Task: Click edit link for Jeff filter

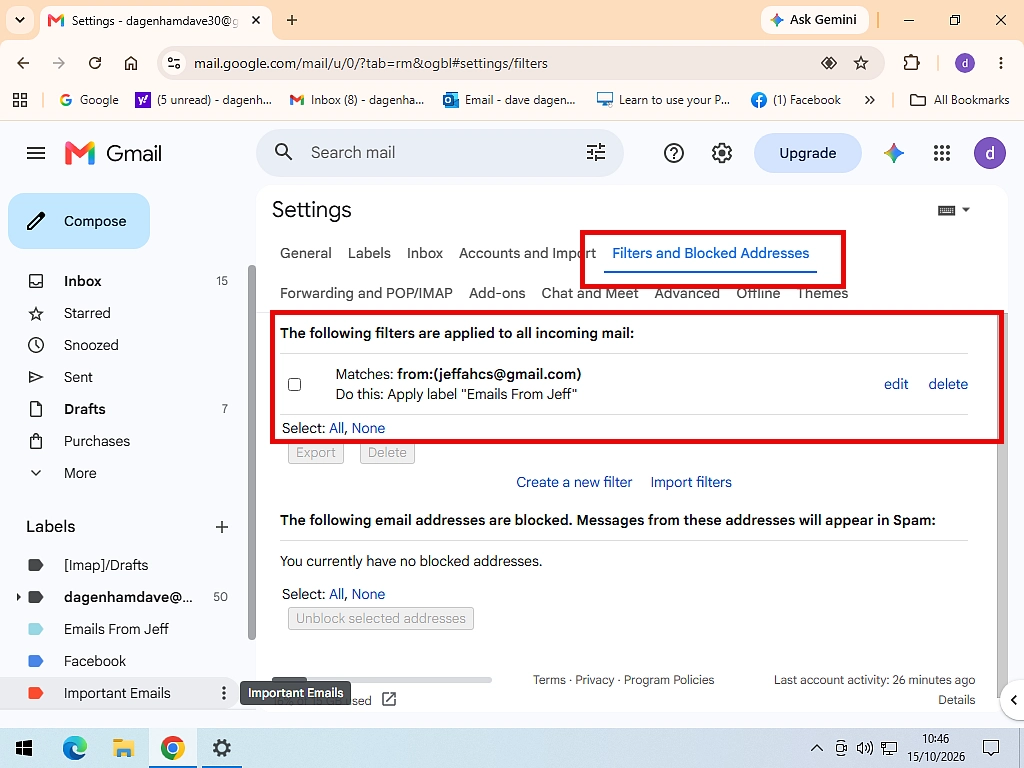Action: (896, 384)
